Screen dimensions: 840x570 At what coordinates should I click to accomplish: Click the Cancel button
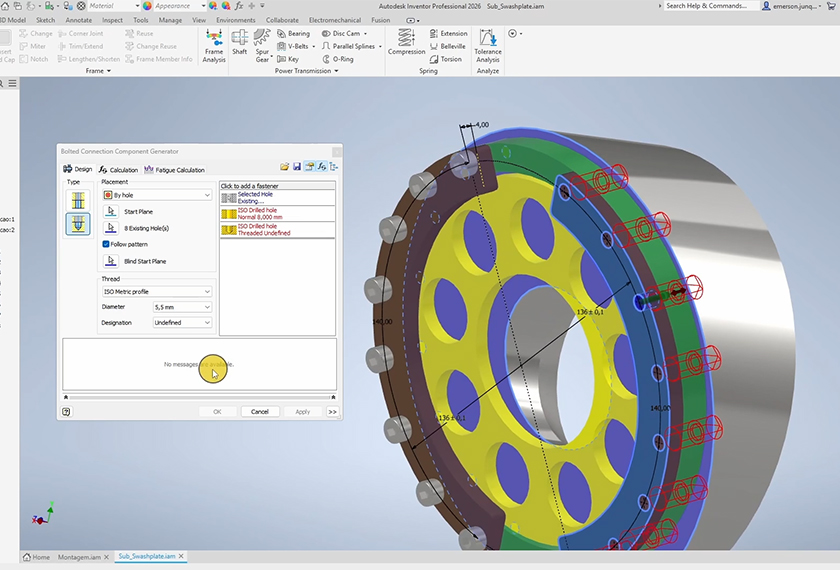click(259, 412)
